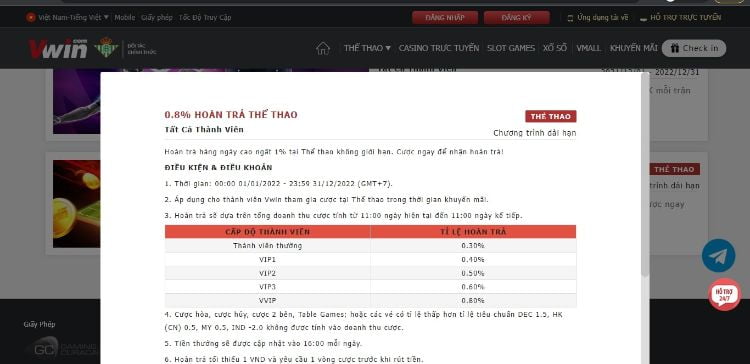Click the Real Betis partner crest icon
750x364 pixels.
tap(106, 47)
